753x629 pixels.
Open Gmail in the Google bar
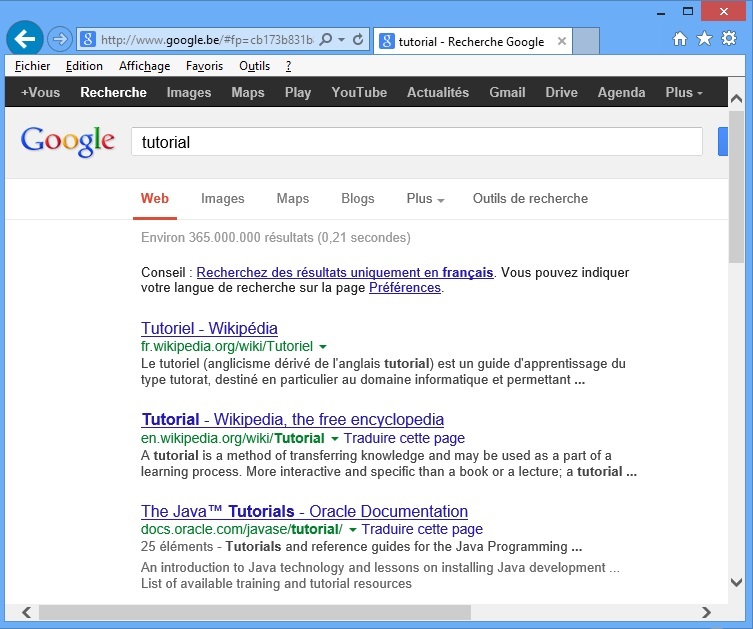pos(507,92)
